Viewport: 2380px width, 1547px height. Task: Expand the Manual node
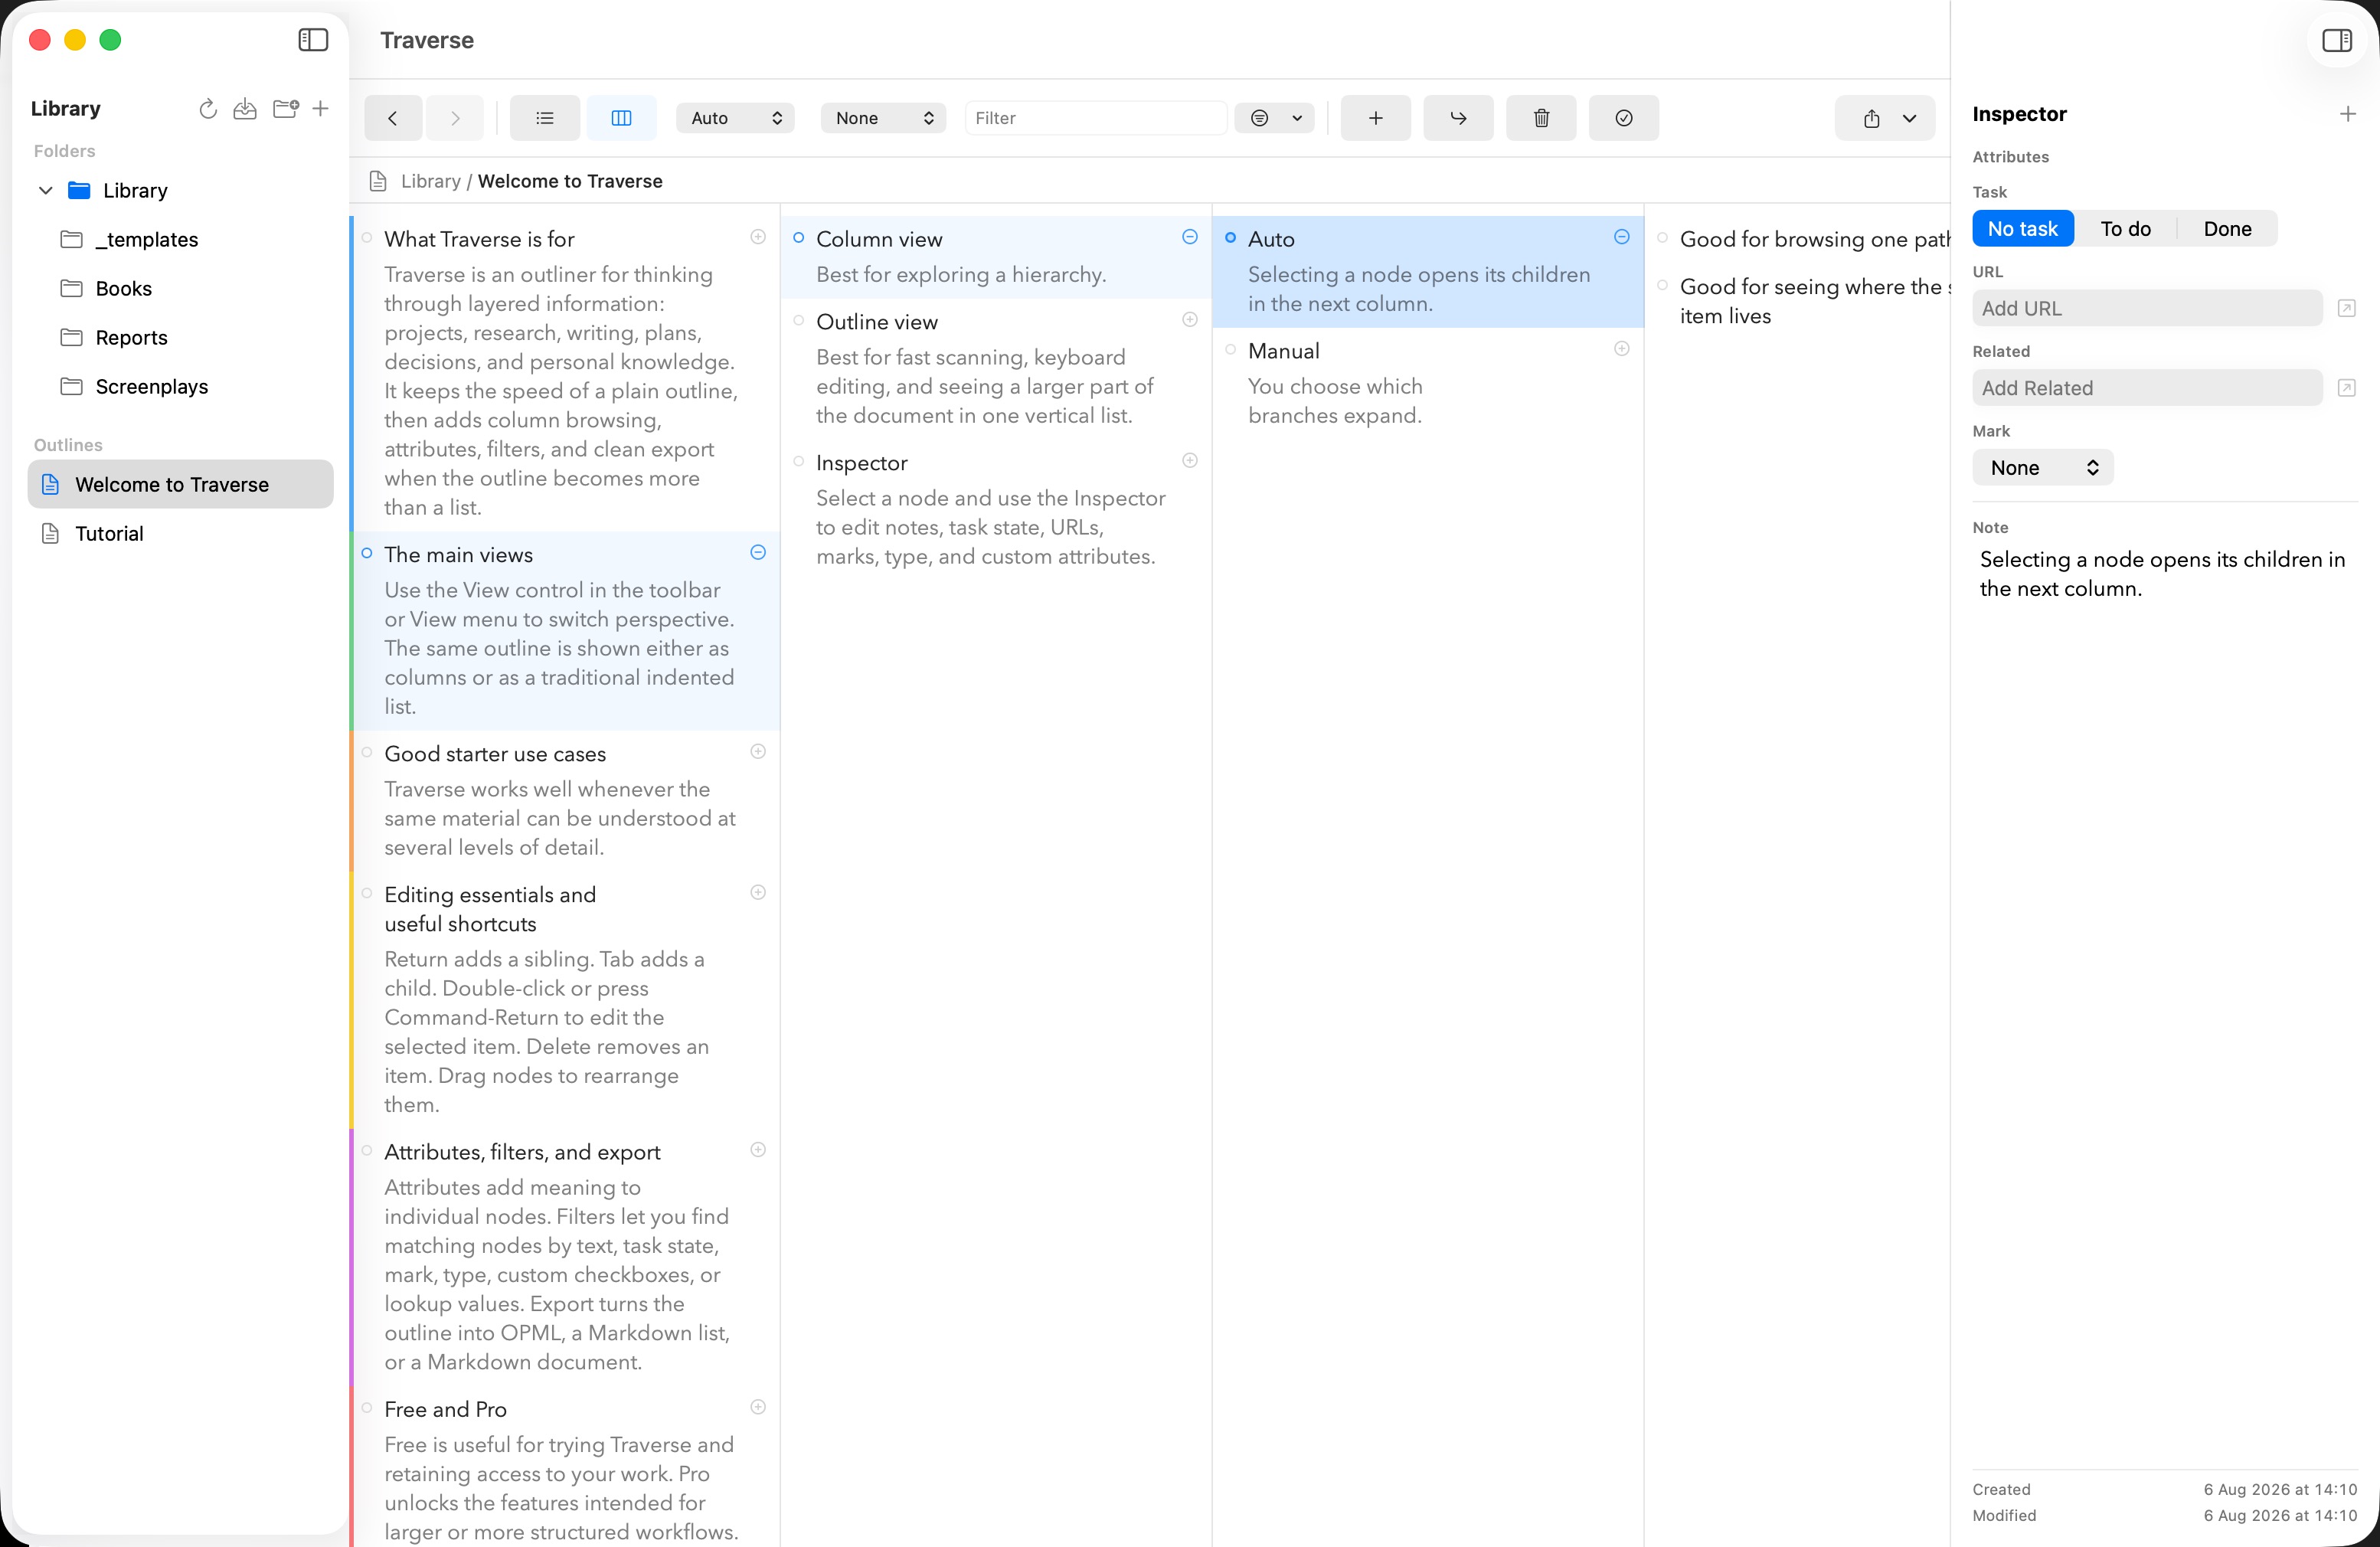(1622, 349)
